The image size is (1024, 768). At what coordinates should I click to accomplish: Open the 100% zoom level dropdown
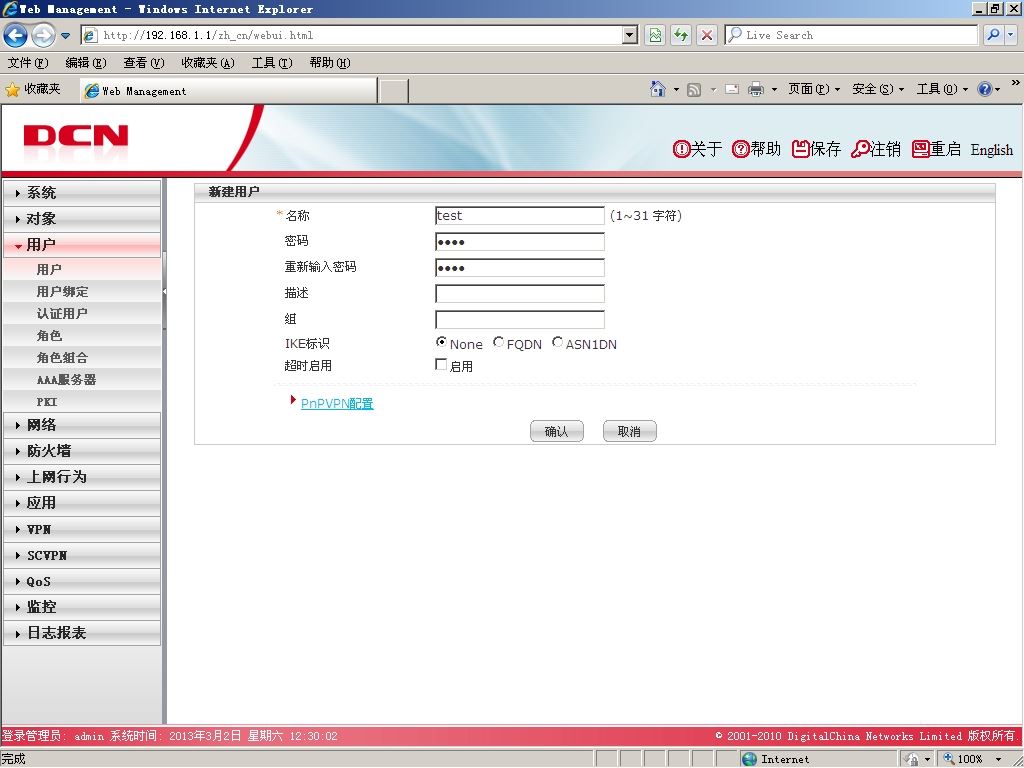999,759
